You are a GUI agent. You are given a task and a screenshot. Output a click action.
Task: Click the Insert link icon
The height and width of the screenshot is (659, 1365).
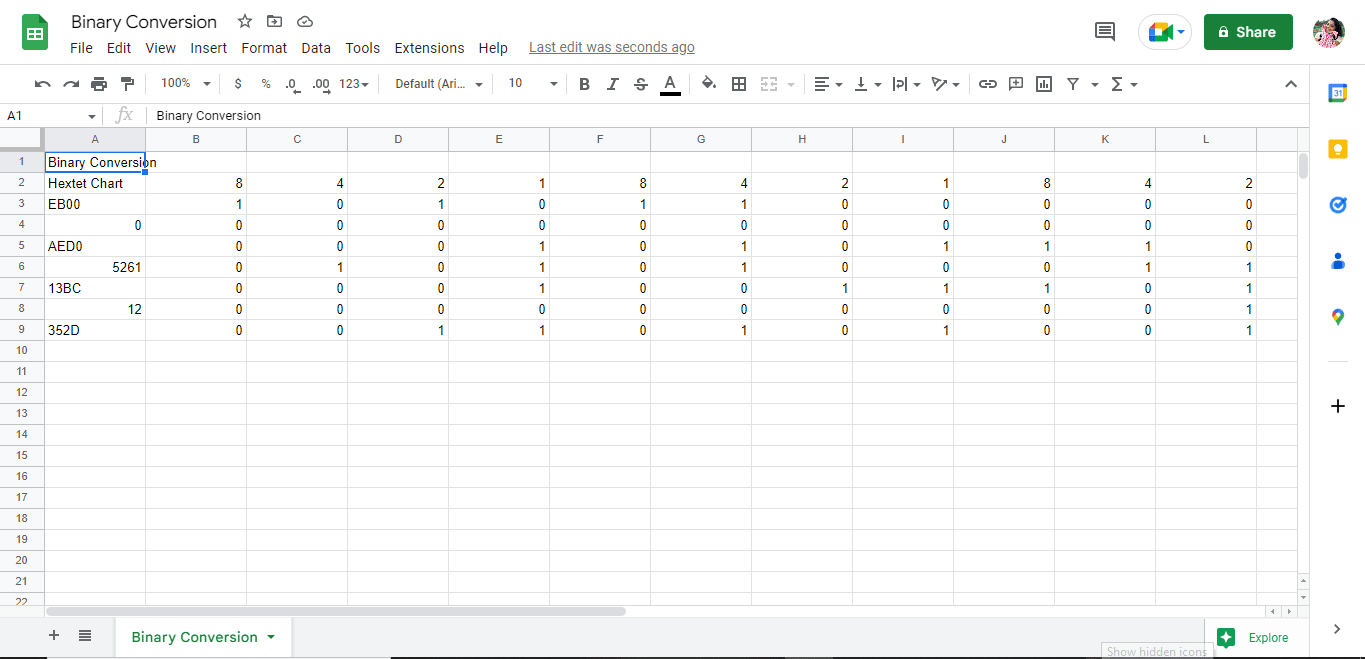click(988, 84)
